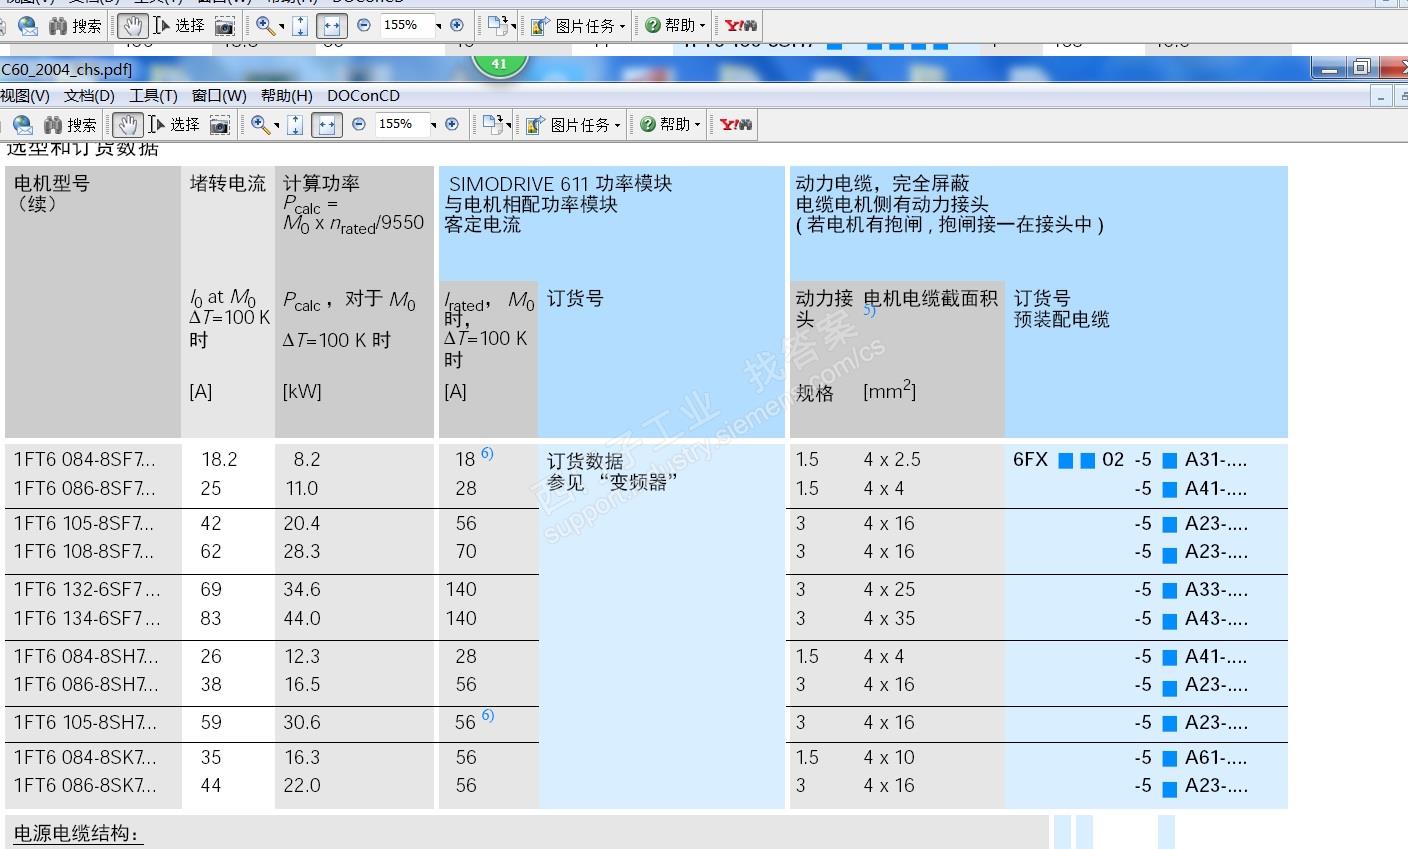Click motor model 1FT6 086-8SK7... cell
The width and height of the screenshot is (1408, 849).
pos(85,786)
